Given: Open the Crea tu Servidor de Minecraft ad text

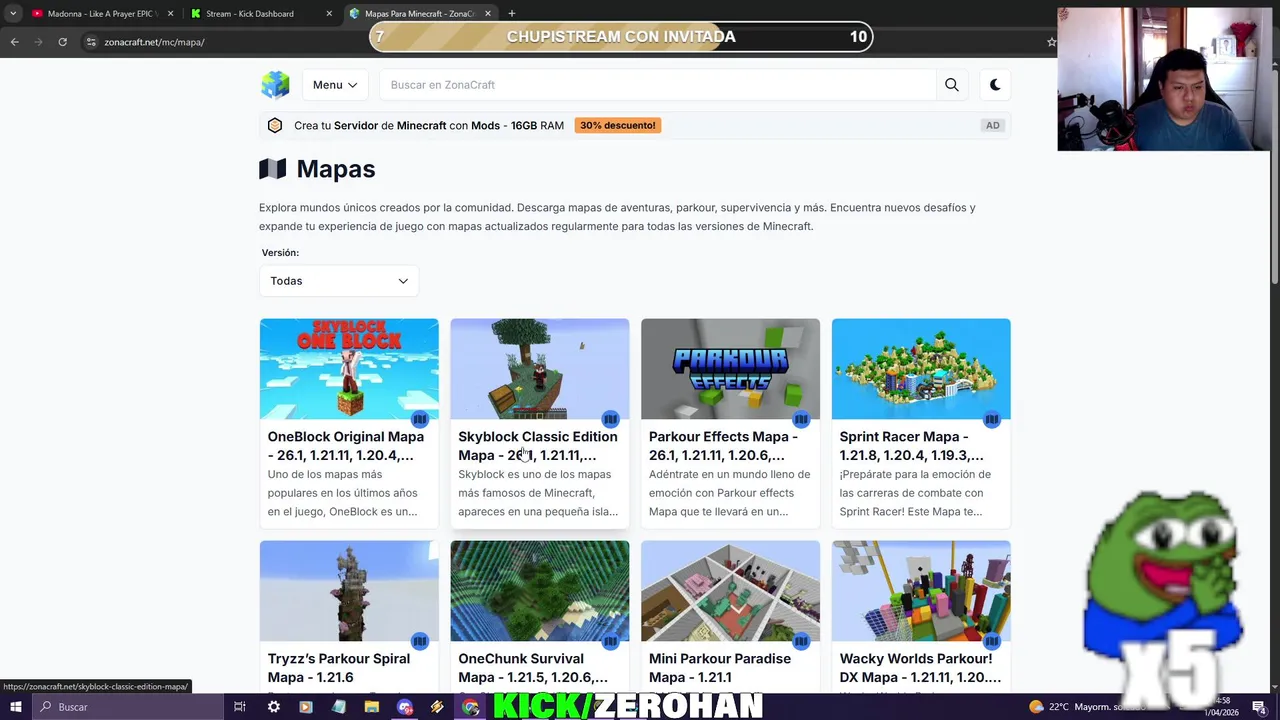Looking at the screenshot, I should click(429, 125).
